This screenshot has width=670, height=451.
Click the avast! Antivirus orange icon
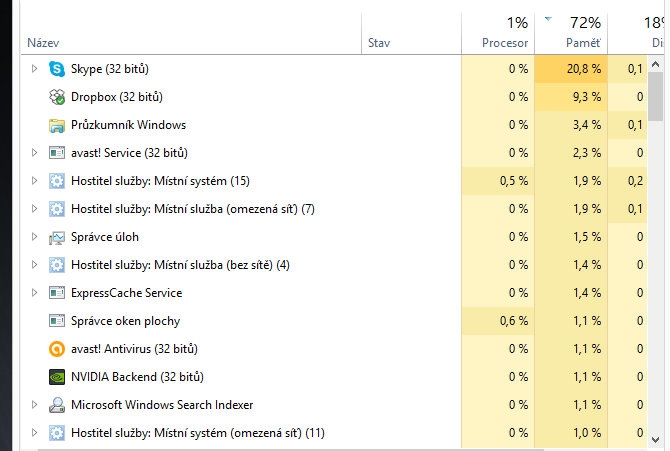coord(57,349)
